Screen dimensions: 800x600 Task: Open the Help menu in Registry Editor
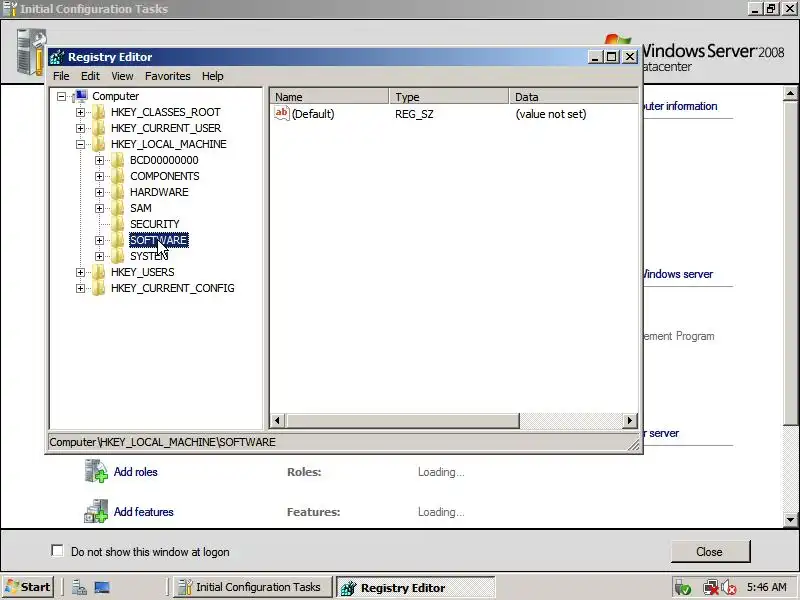(x=212, y=76)
